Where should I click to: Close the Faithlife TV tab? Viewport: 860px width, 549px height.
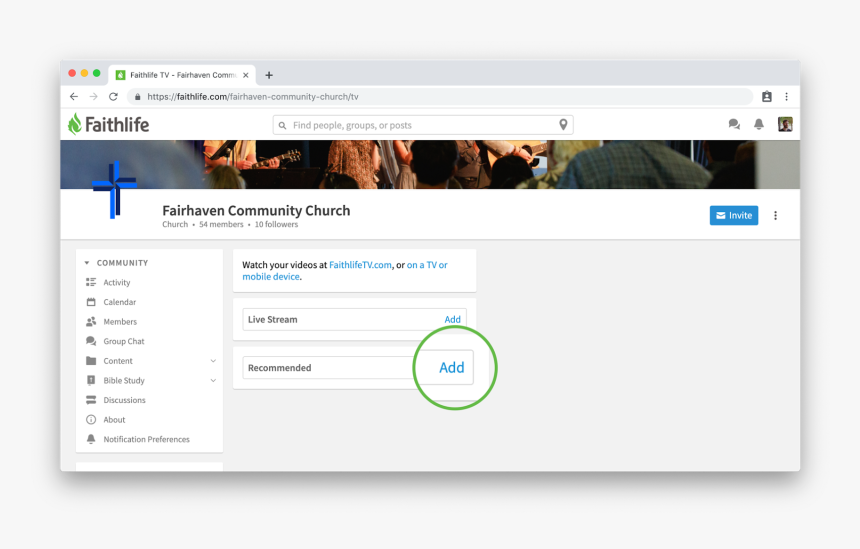pos(246,75)
